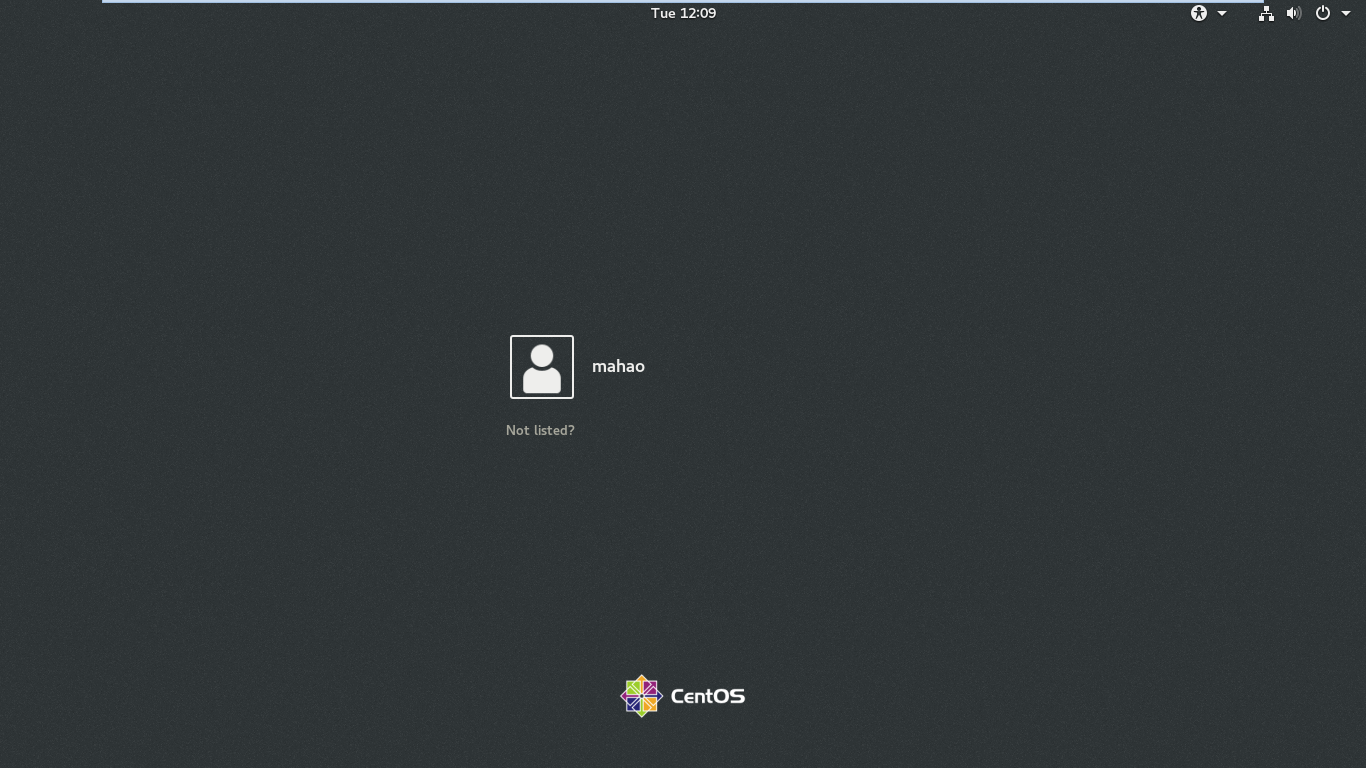Select the mahao user avatar
Image resolution: width=1366 pixels, height=768 pixels.
tap(542, 367)
